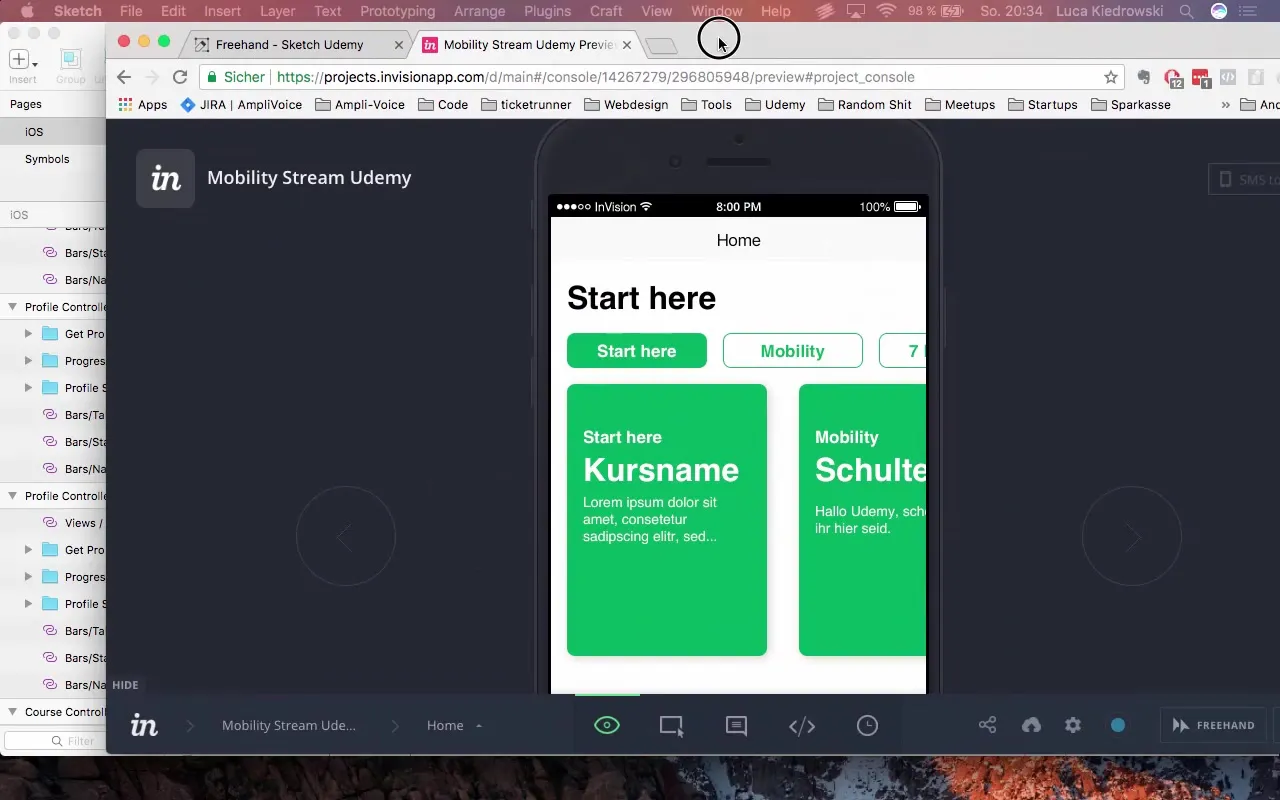Open the Ampli-Voice bookmarks folder
This screenshot has height=800, width=1280.
click(360, 104)
